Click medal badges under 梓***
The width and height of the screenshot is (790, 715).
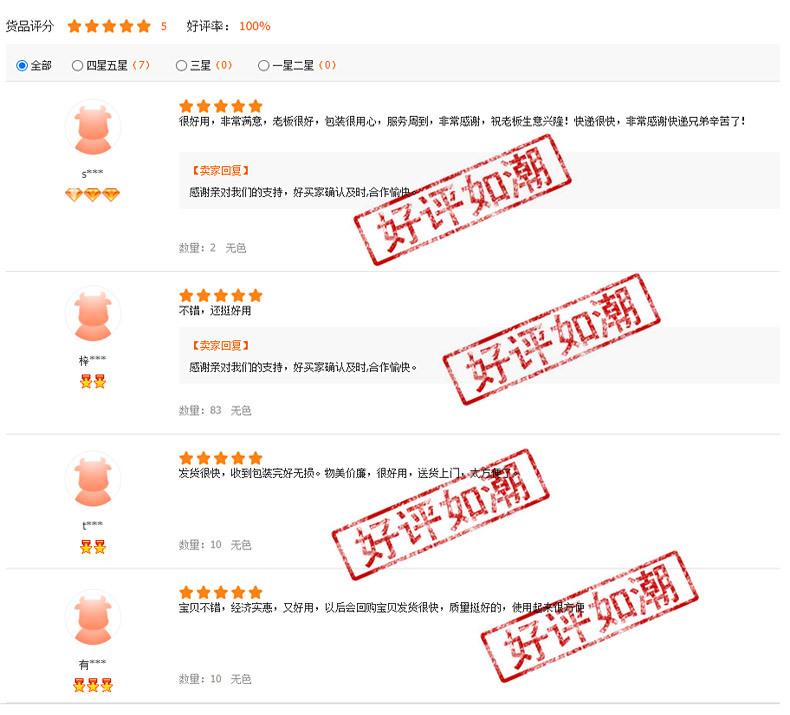click(93, 381)
